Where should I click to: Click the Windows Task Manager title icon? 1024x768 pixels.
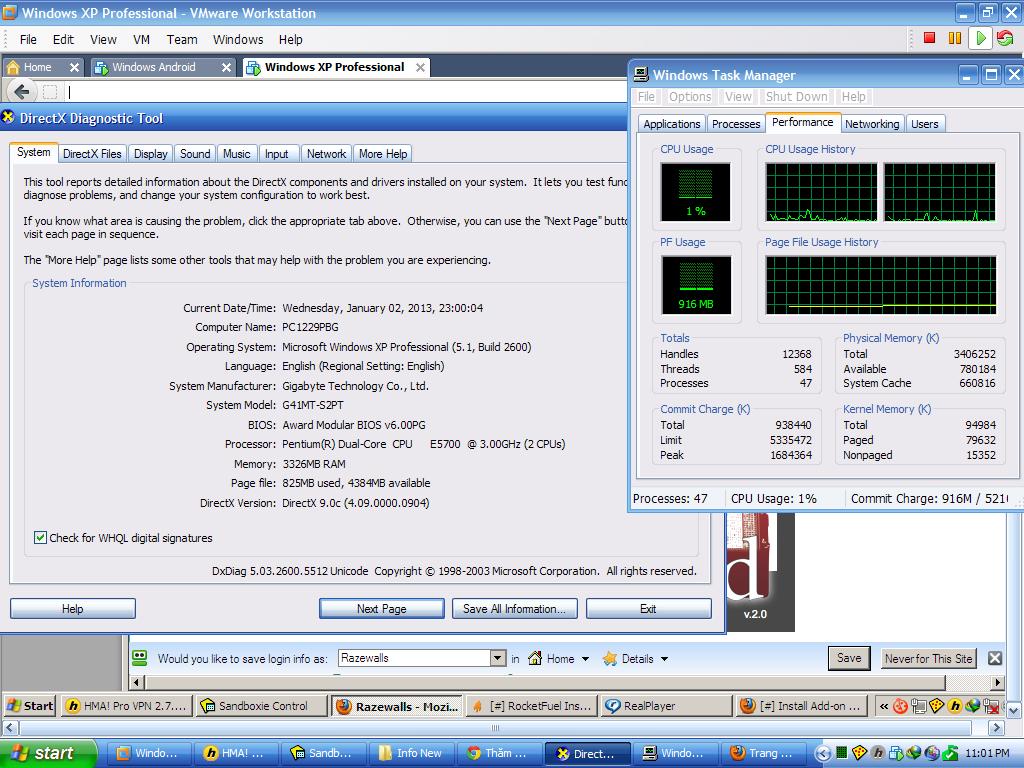click(x=641, y=75)
